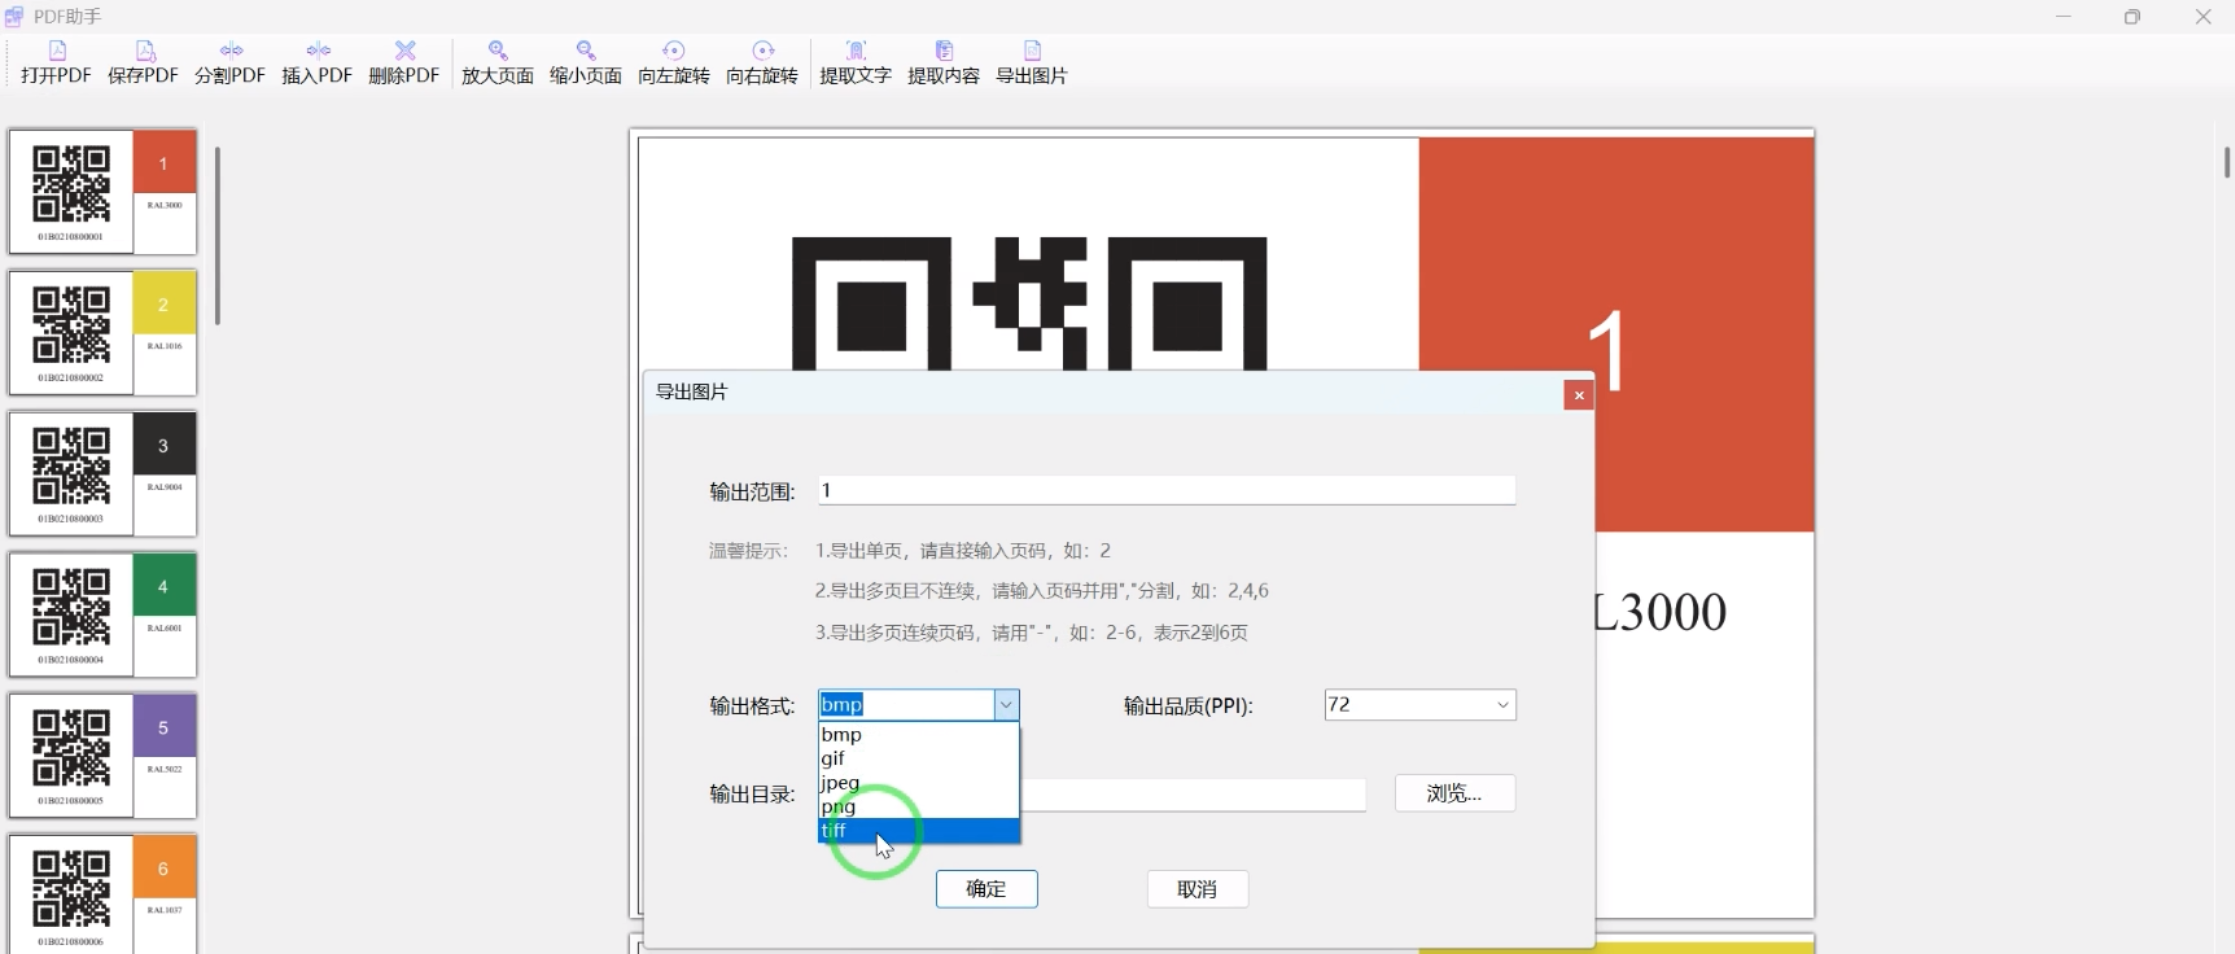Focus the 输出范围 page range field
Image resolution: width=2235 pixels, height=954 pixels.
point(1166,491)
